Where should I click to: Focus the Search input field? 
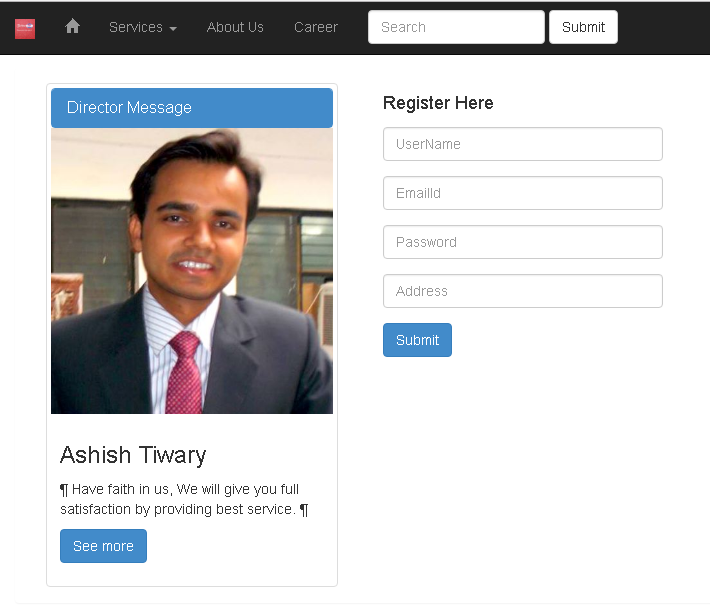[456, 27]
